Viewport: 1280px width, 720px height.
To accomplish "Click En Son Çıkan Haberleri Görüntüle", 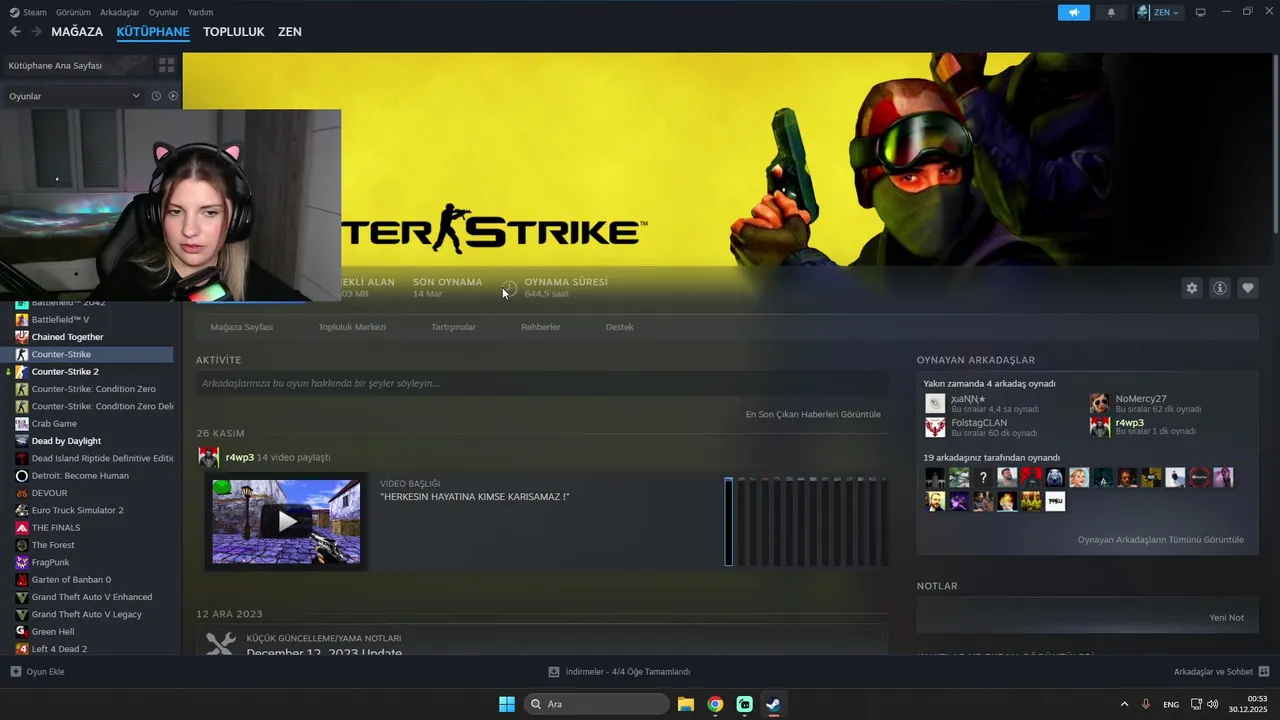I will (x=813, y=414).
